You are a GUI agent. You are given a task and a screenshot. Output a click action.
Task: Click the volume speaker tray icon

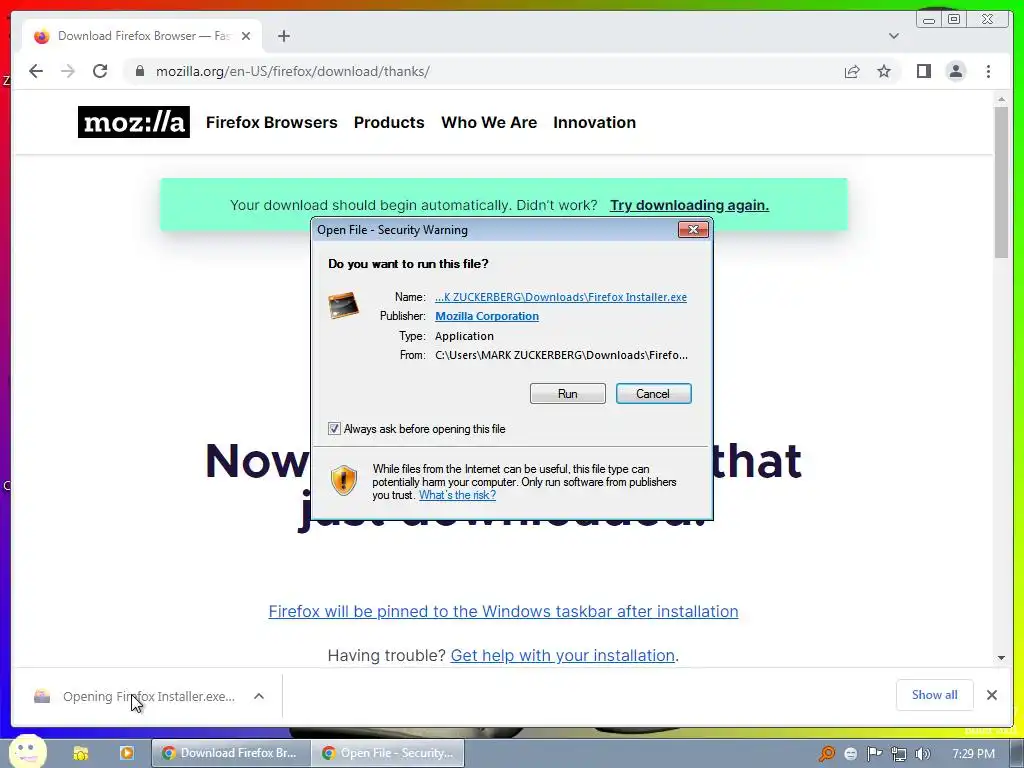point(923,754)
